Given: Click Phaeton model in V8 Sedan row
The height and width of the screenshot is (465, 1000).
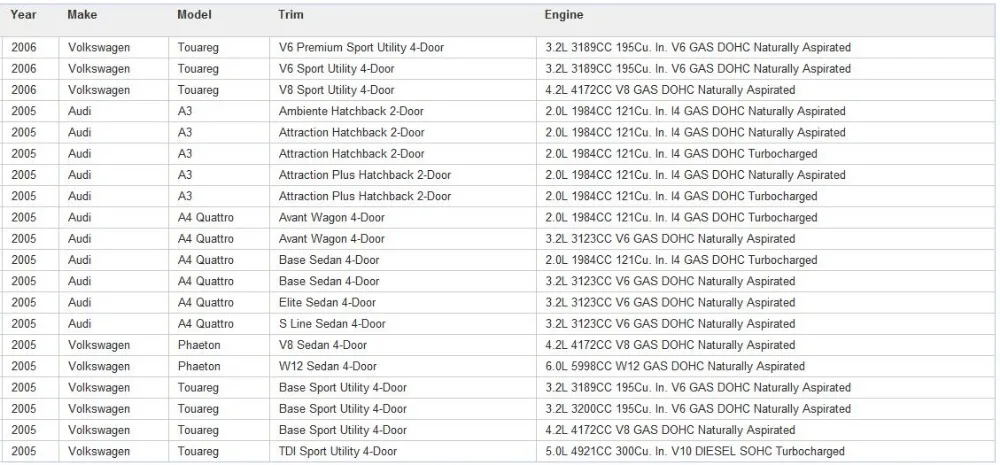Looking at the screenshot, I should (219, 345).
